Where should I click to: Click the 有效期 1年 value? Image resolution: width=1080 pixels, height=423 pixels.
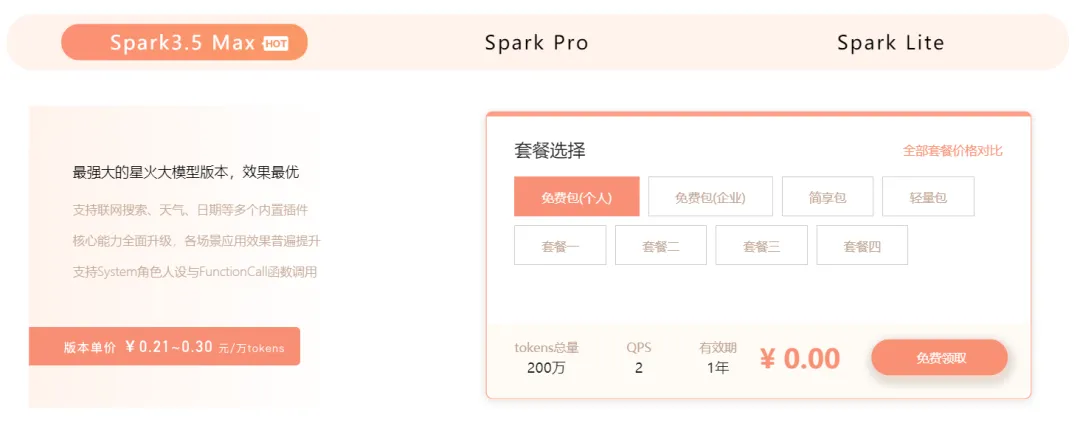pyautogui.click(x=717, y=368)
